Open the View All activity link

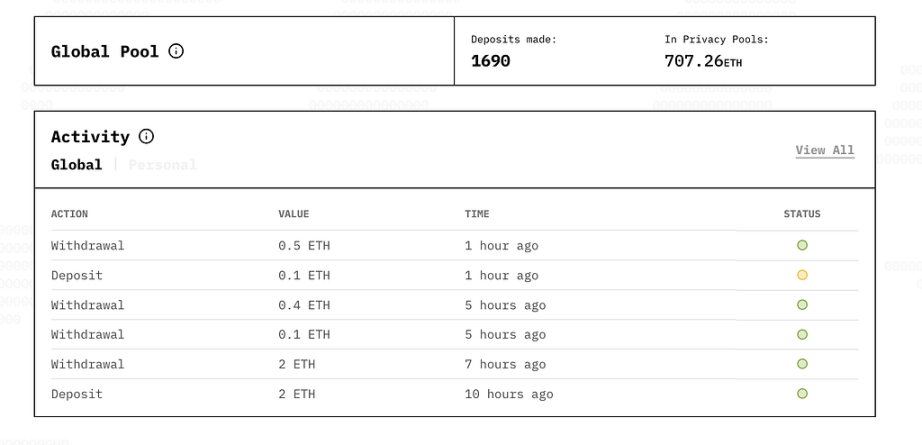pos(825,151)
